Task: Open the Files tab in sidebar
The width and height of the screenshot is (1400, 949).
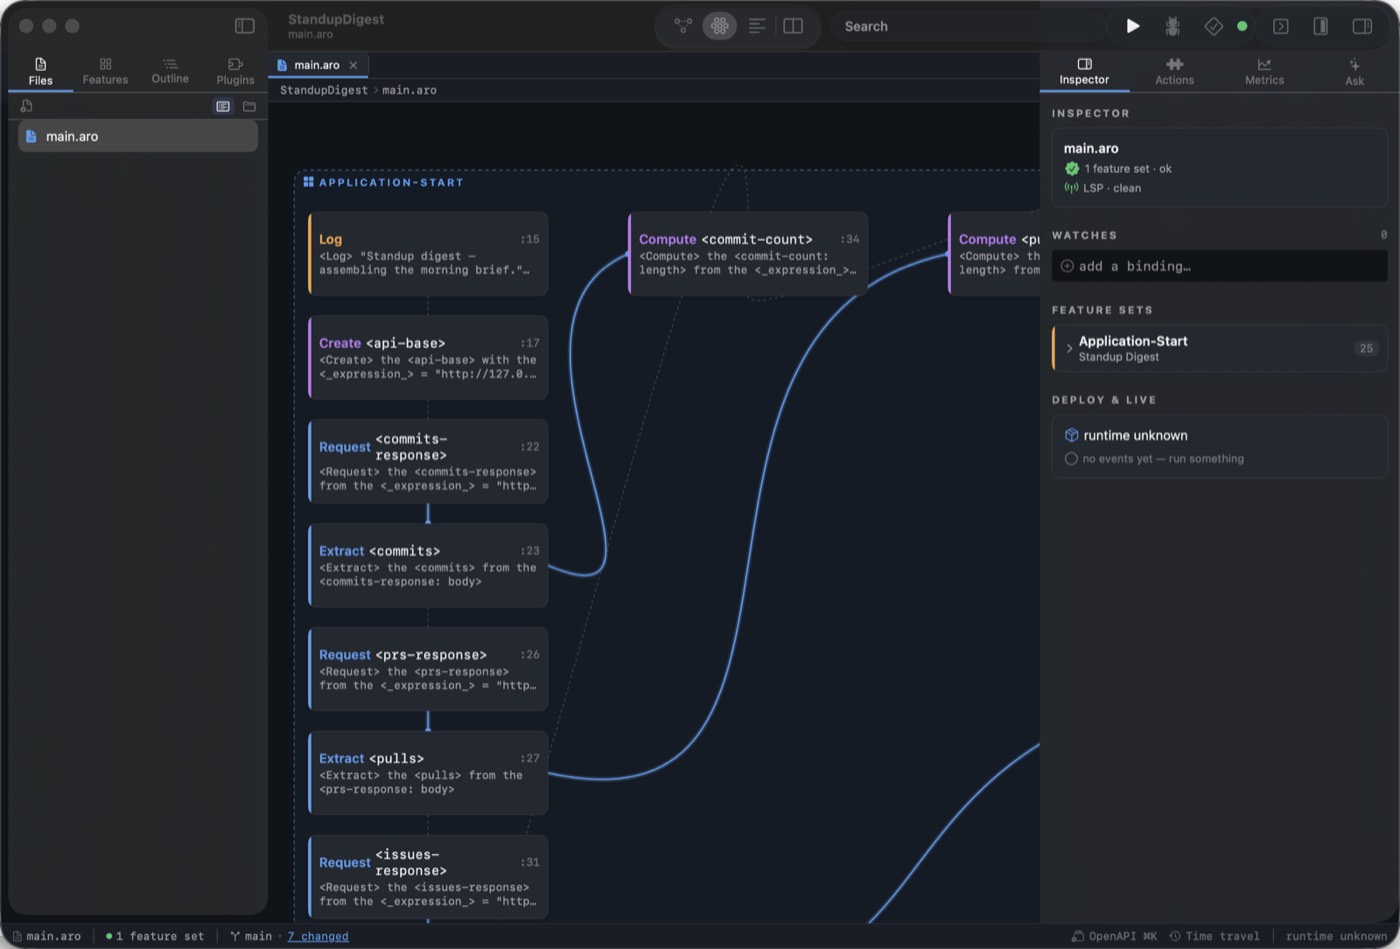Action: (40, 71)
